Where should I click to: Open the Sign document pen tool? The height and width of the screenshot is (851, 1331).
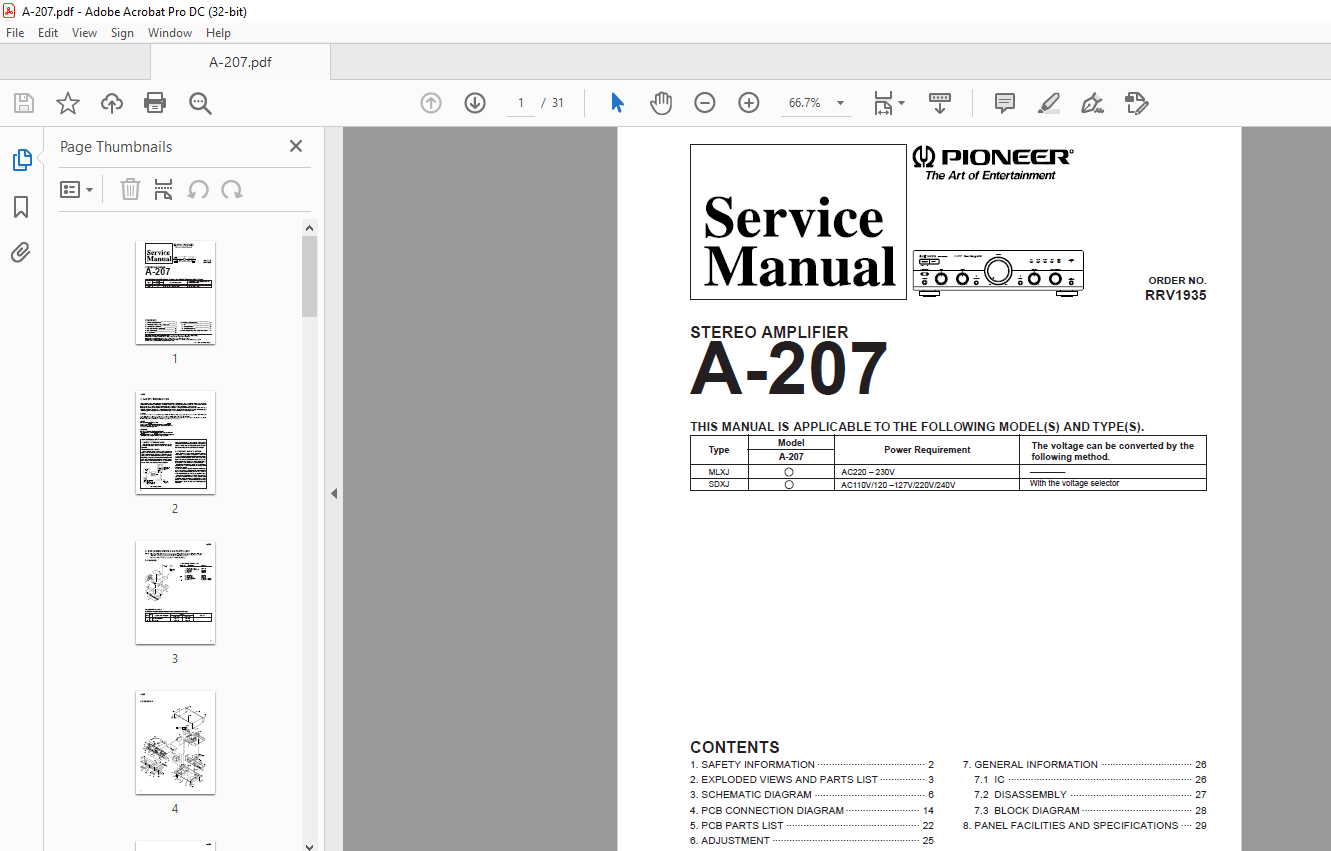pos(1093,103)
